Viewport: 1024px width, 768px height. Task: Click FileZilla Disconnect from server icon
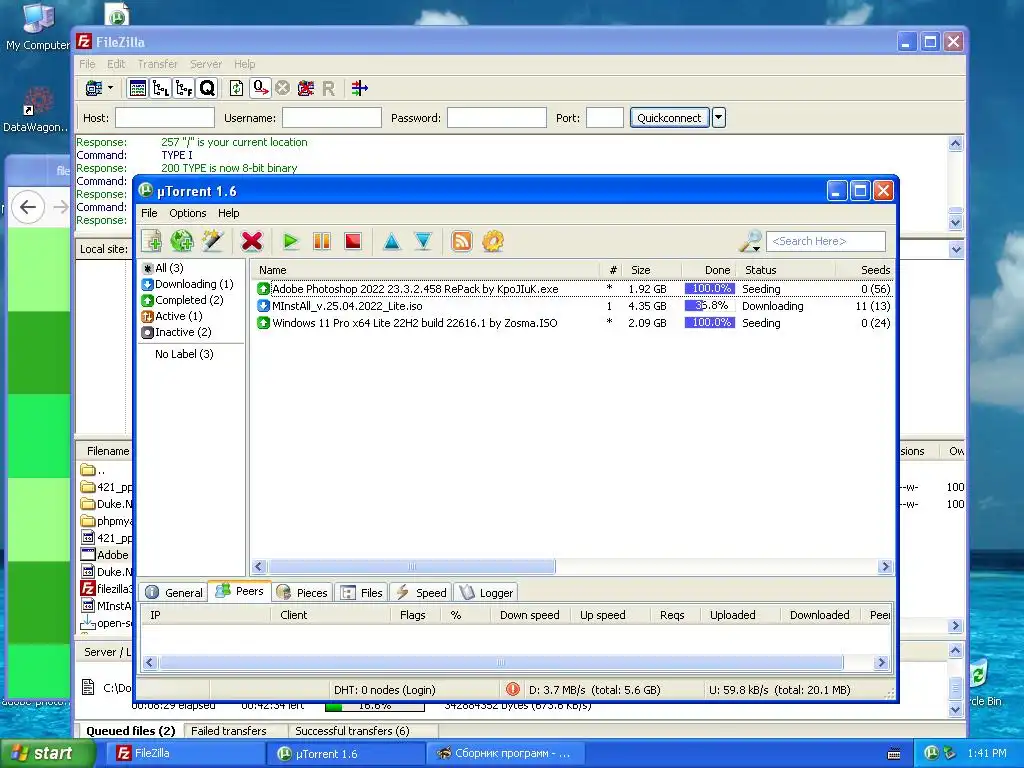(306, 88)
